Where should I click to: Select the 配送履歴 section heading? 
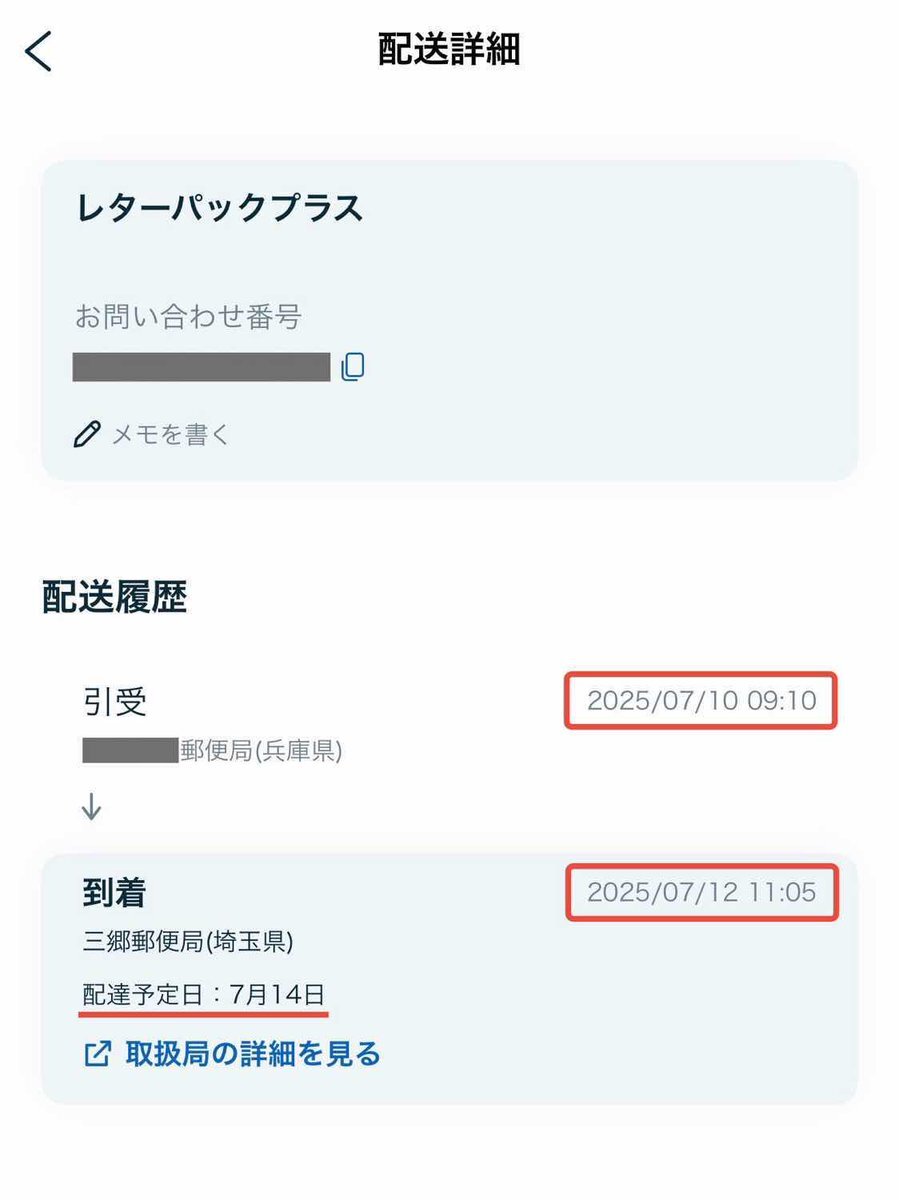click(114, 597)
